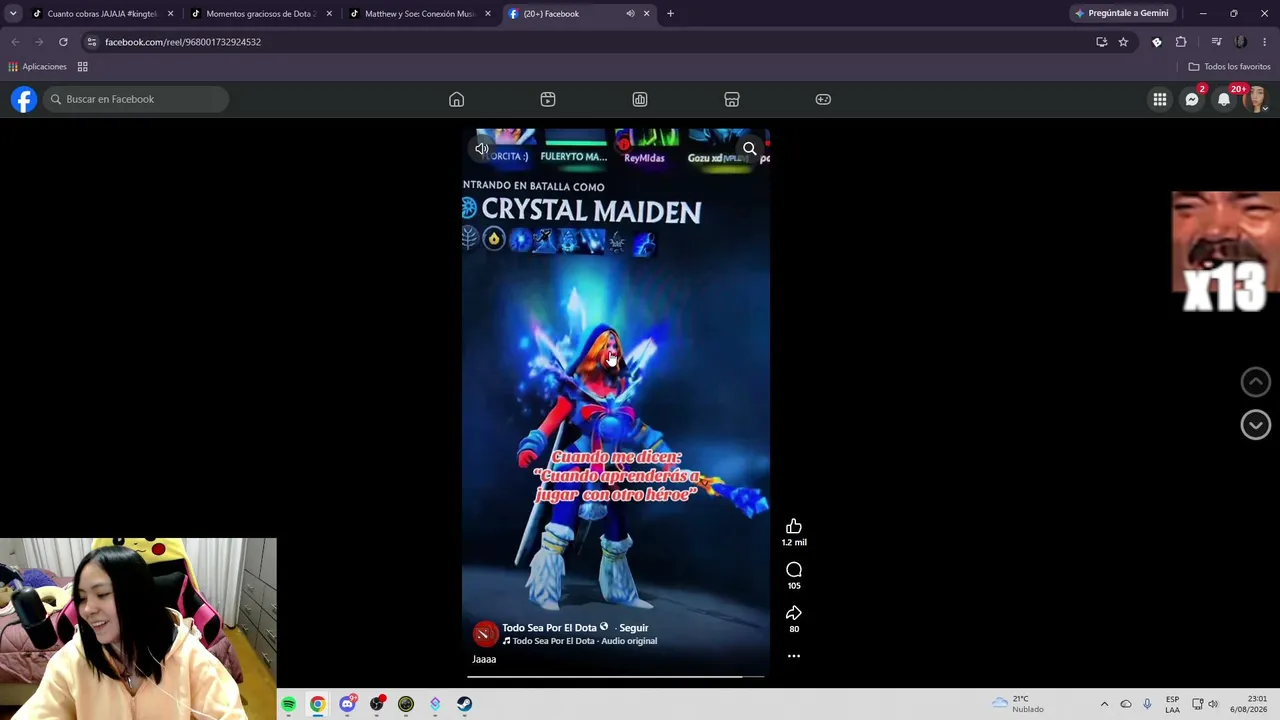Mute the Facebook tab audio
Screen dimensions: 1280x720
[x=630, y=14]
